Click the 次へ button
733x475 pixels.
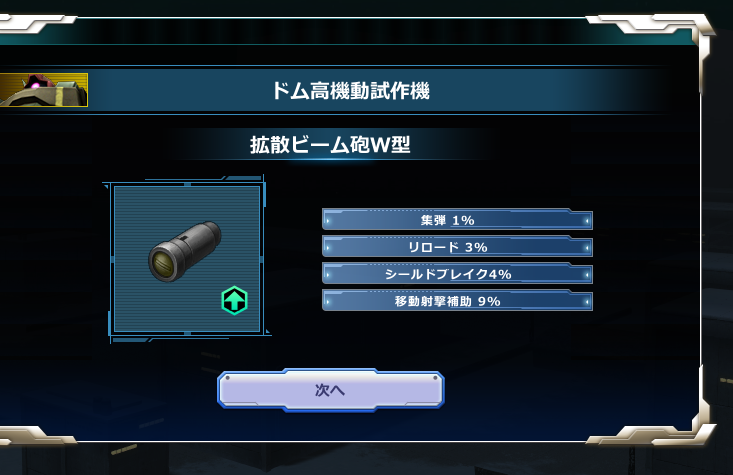[331, 390]
